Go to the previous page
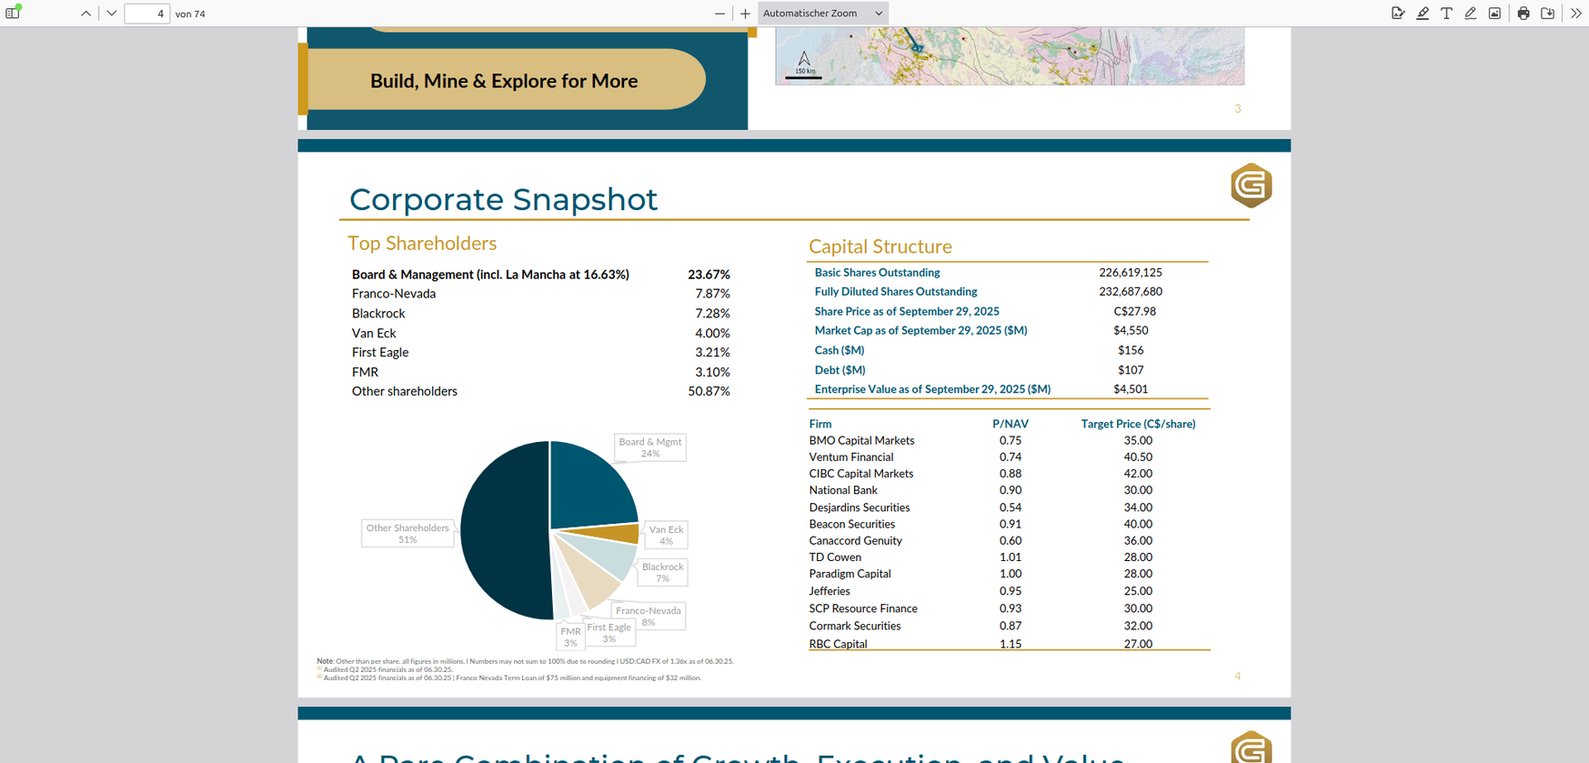Screen dimensions: 1589x763 tap(86, 14)
